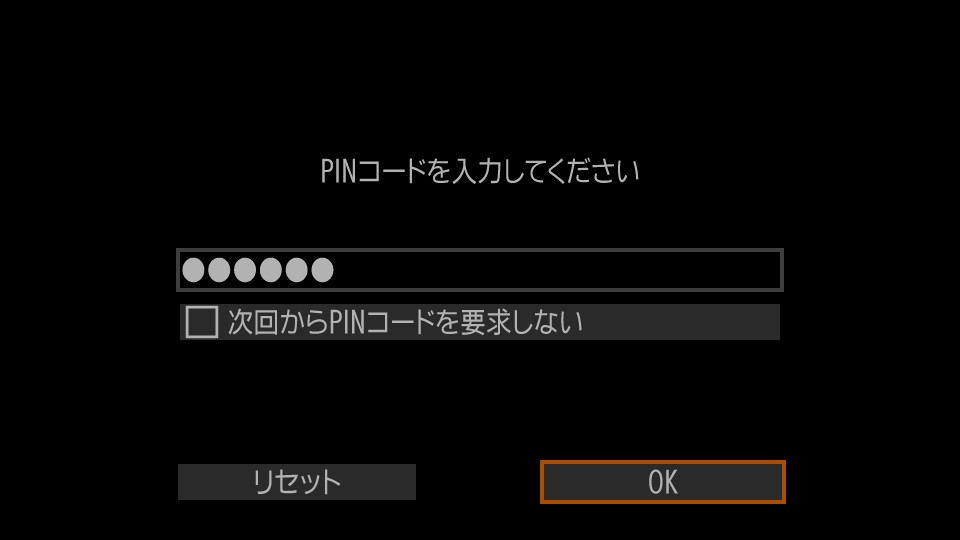Viewport: 960px width, 540px height.
Task: Enable the don't-ask-PIN-next-time checkbox square
Action: click(x=201, y=322)
